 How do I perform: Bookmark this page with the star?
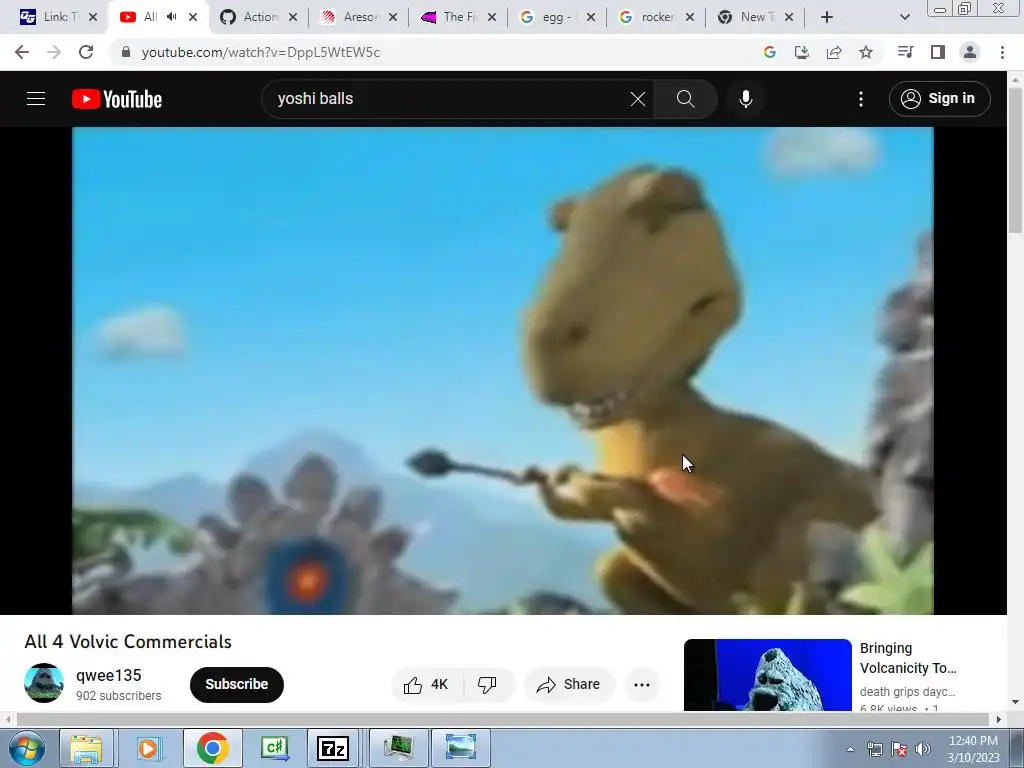pyautogui.click(x=866, y=52)
